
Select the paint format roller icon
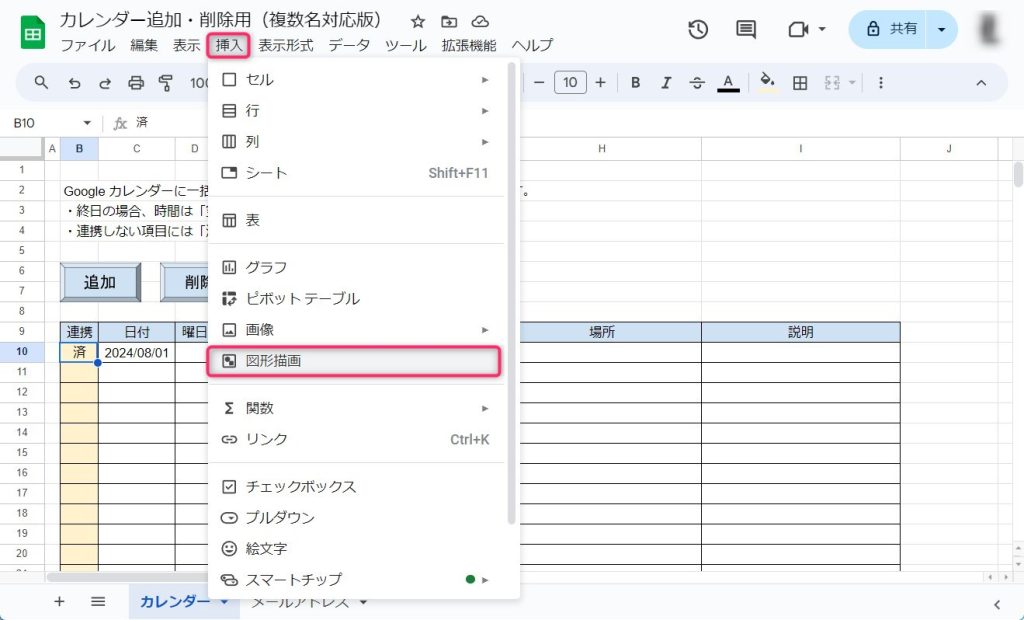tap(166, 83)
